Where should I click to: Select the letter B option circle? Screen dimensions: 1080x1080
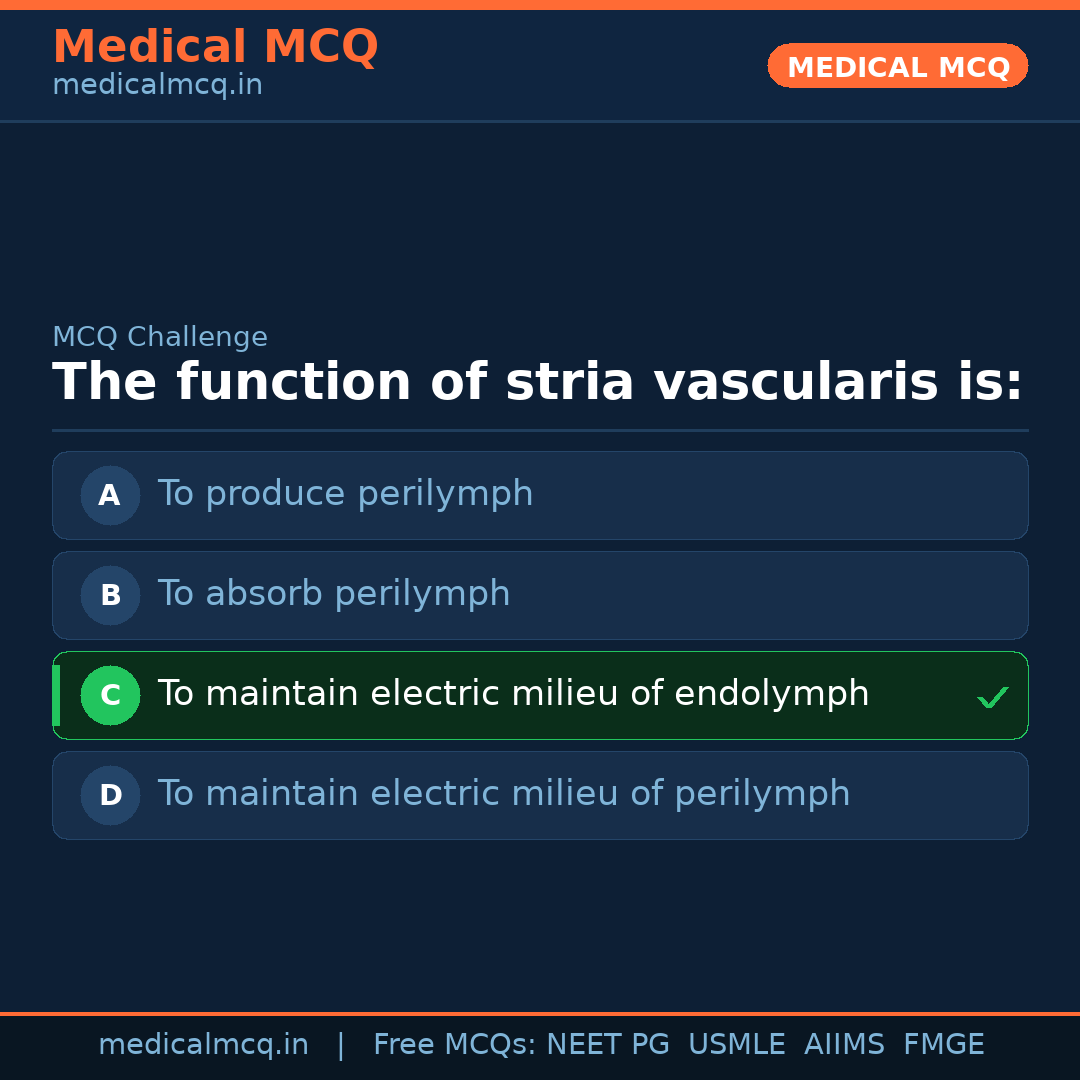click(x=110, y=595)
